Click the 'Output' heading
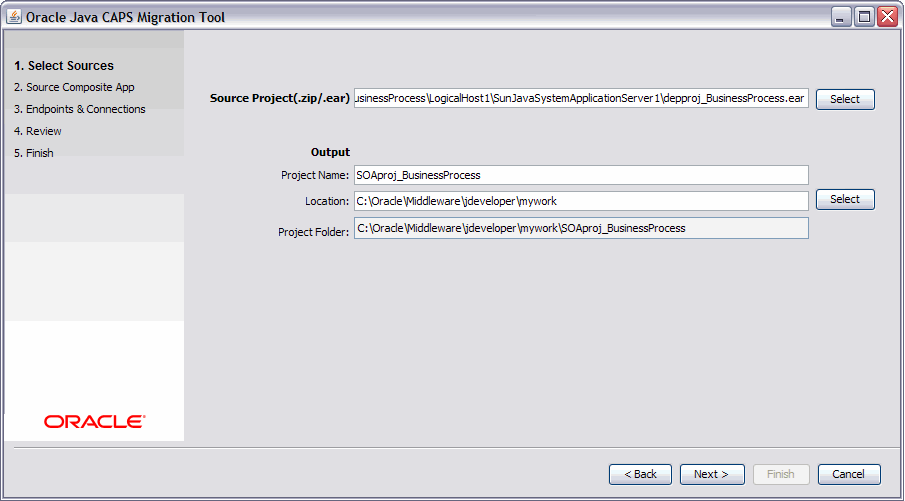The height and width of the screenshot is (501, 905). pos(330,152)
